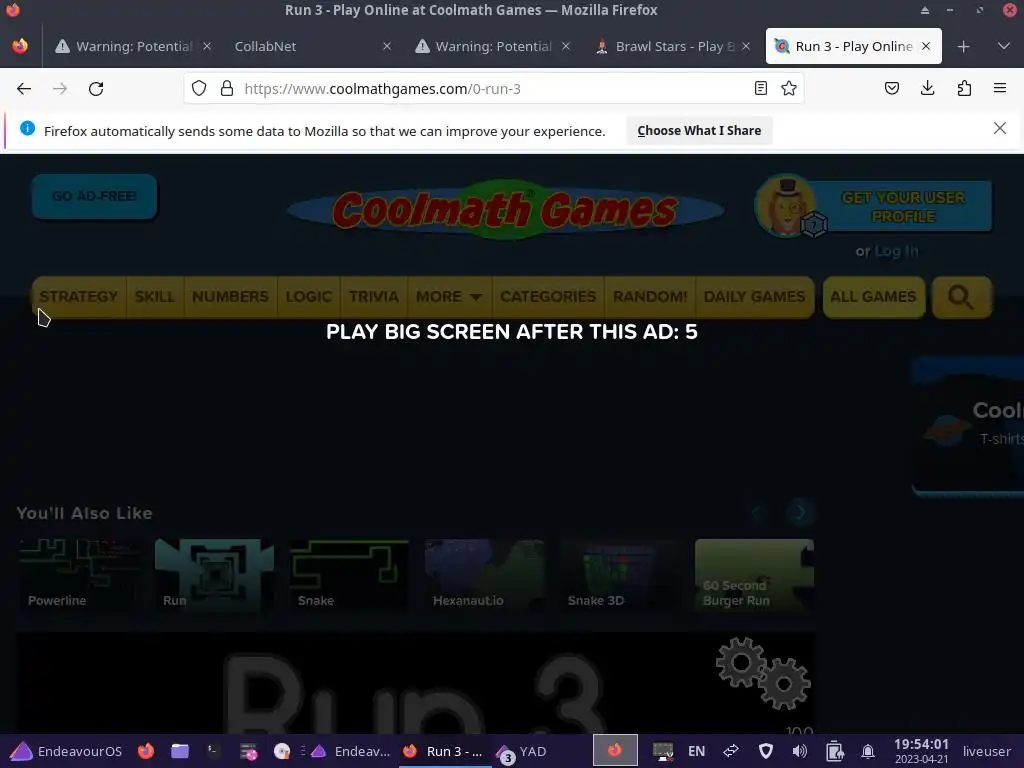Viewport: 1024px width, 768px height.
Task: Expand the MORE dropdown menu
Action: tap(449, 296)
